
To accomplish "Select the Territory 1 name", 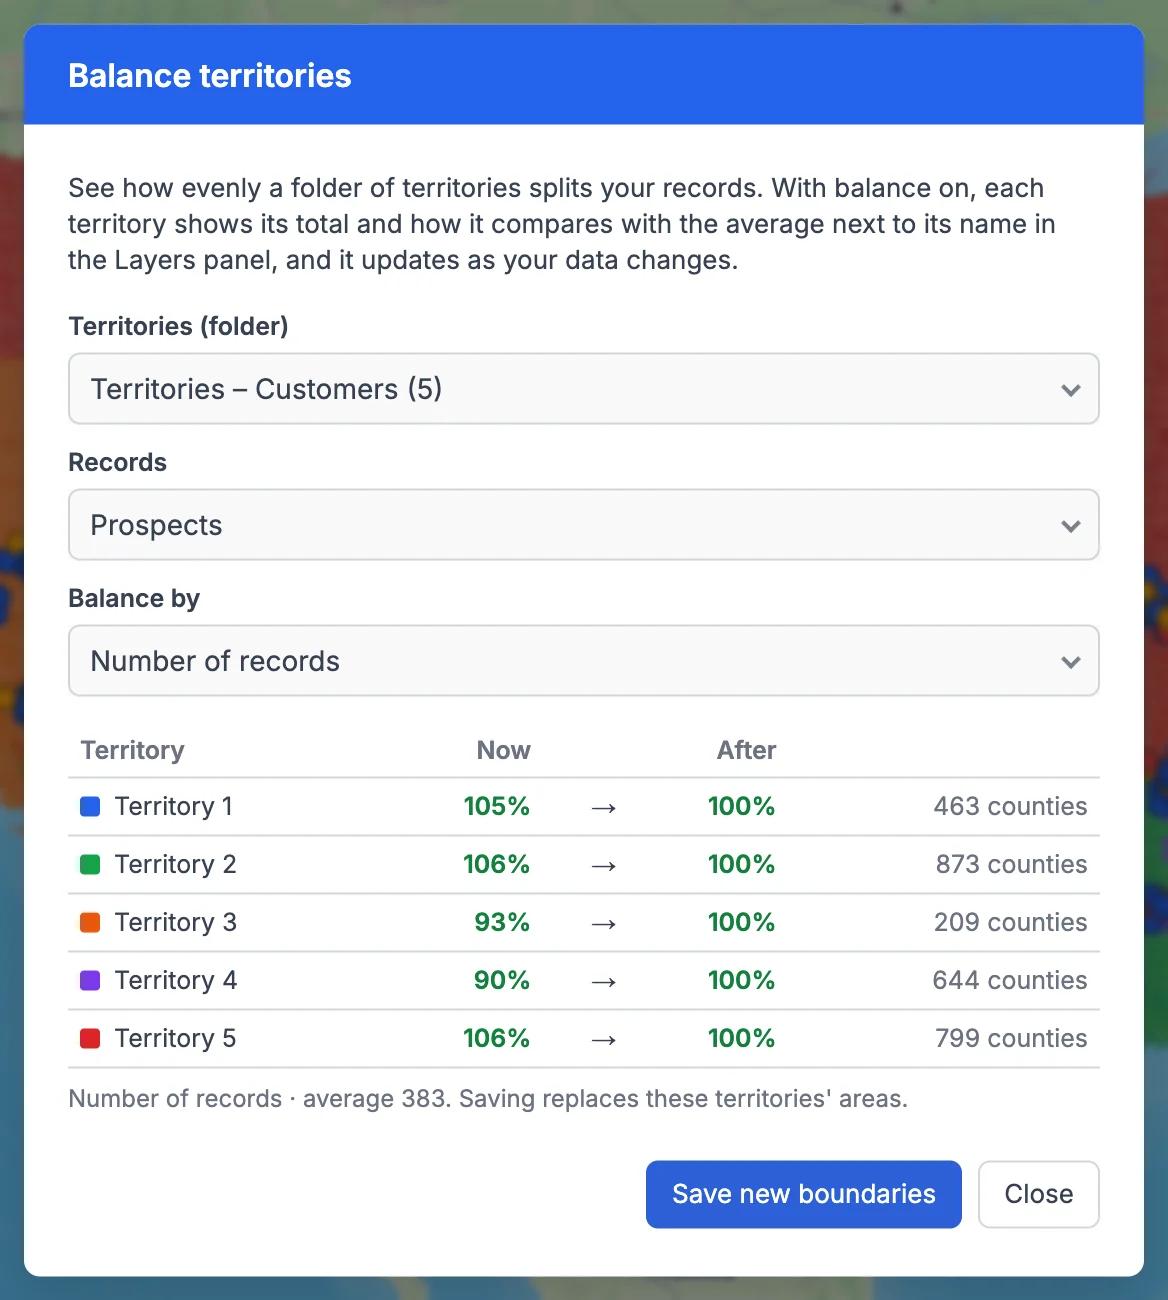I will [x=174, y=806].
